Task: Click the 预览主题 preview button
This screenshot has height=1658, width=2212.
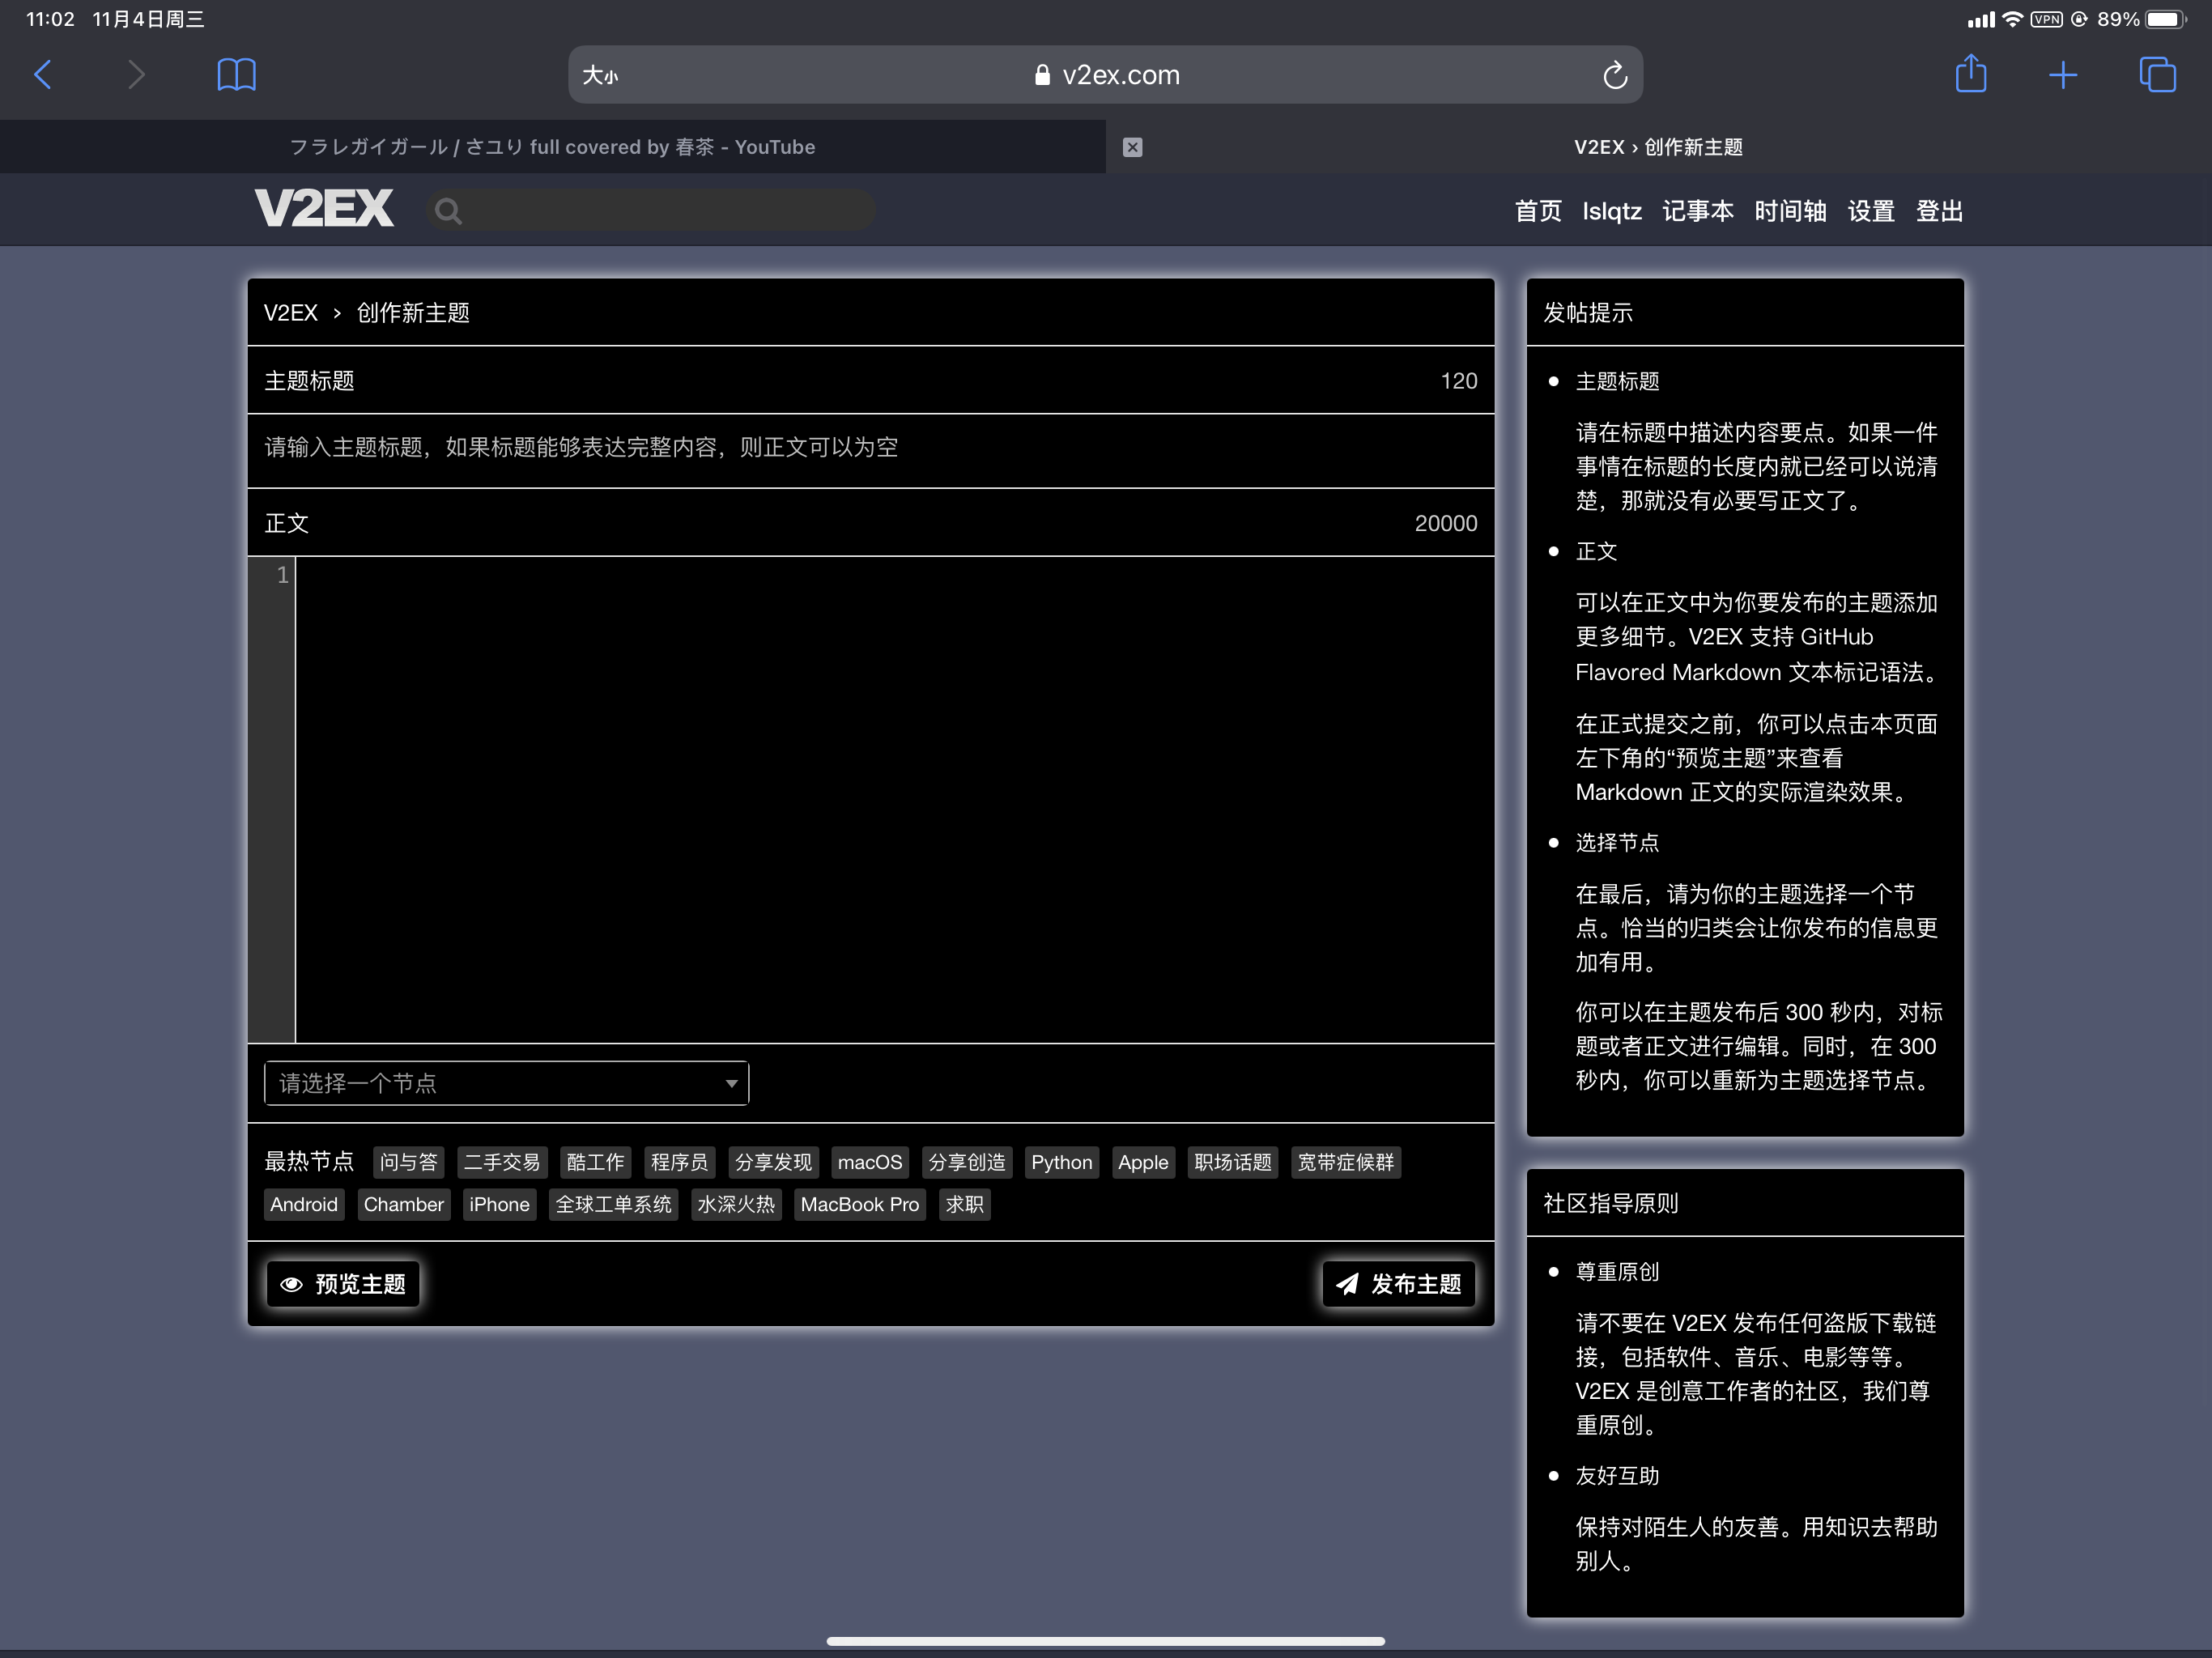Action: point(343,1283)
